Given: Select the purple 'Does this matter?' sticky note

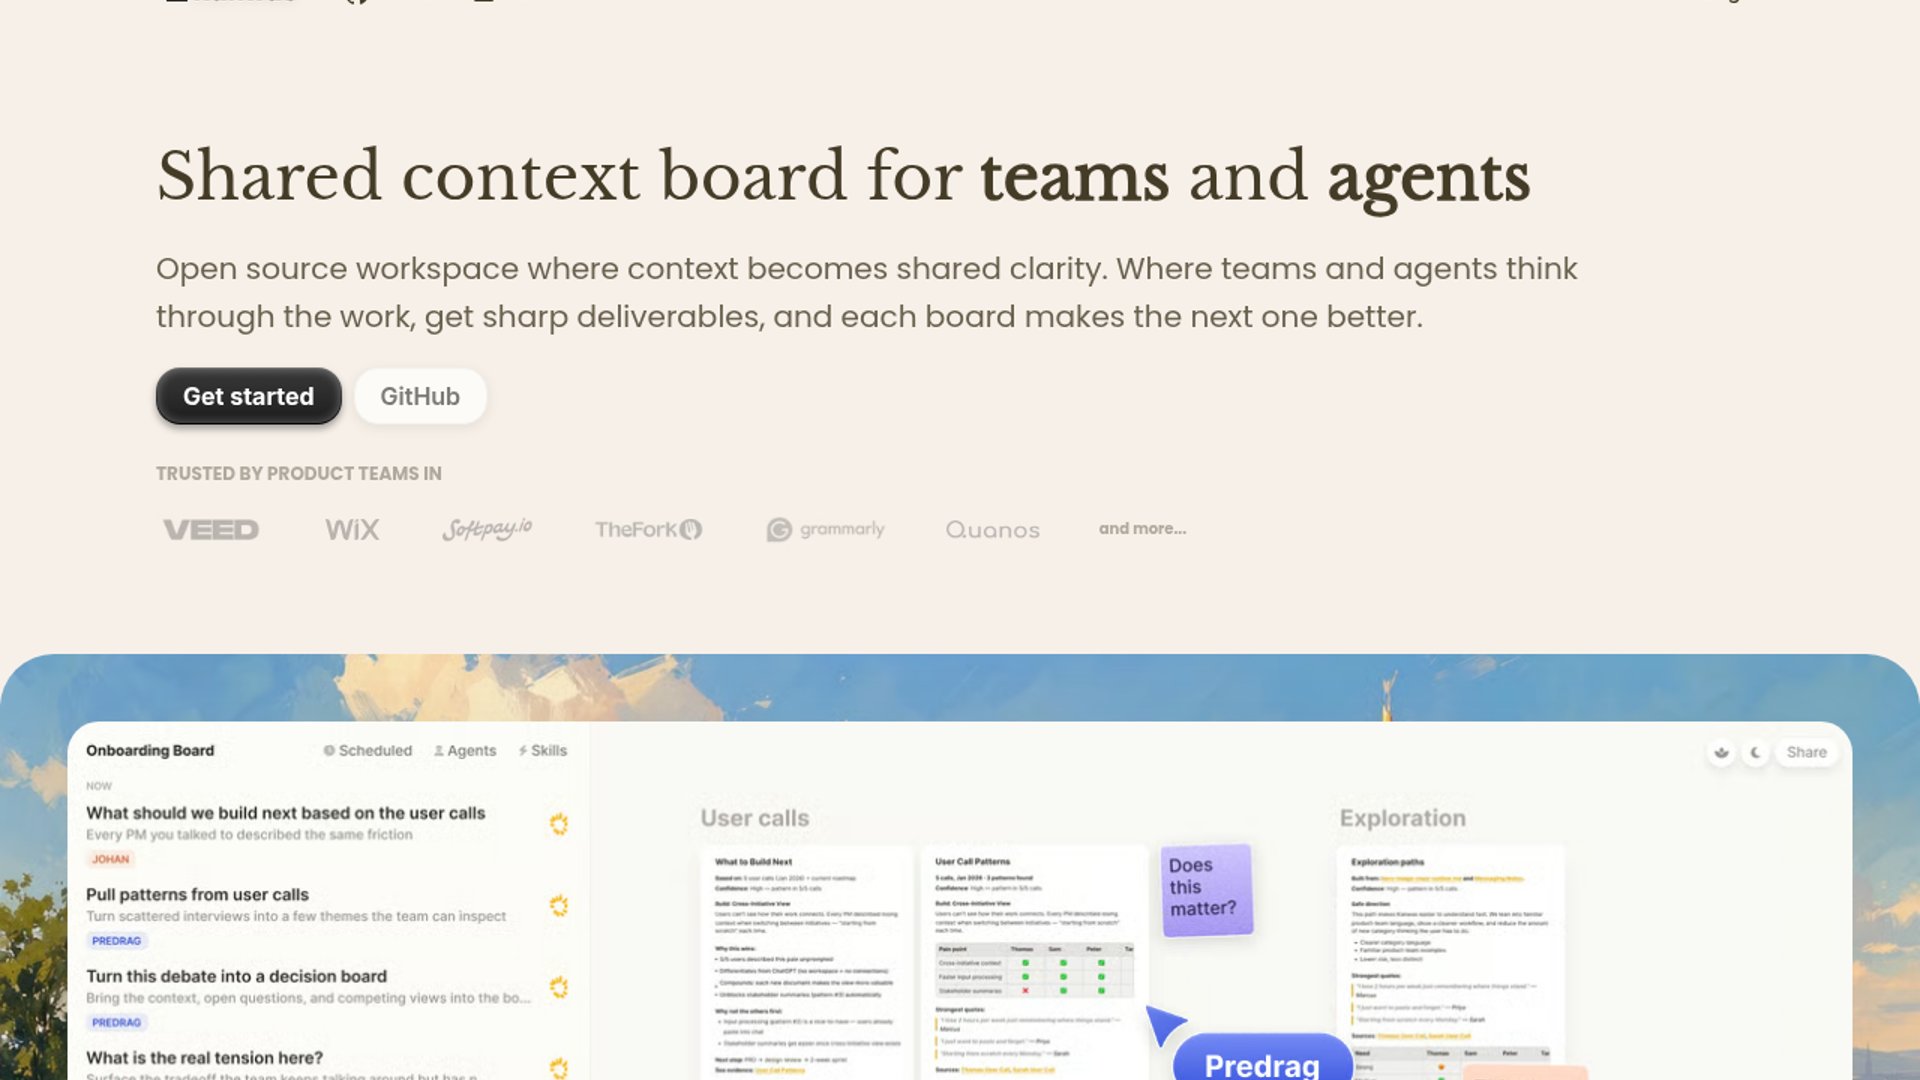Looking at the screenshot, I should click(x=1206, y=888).
